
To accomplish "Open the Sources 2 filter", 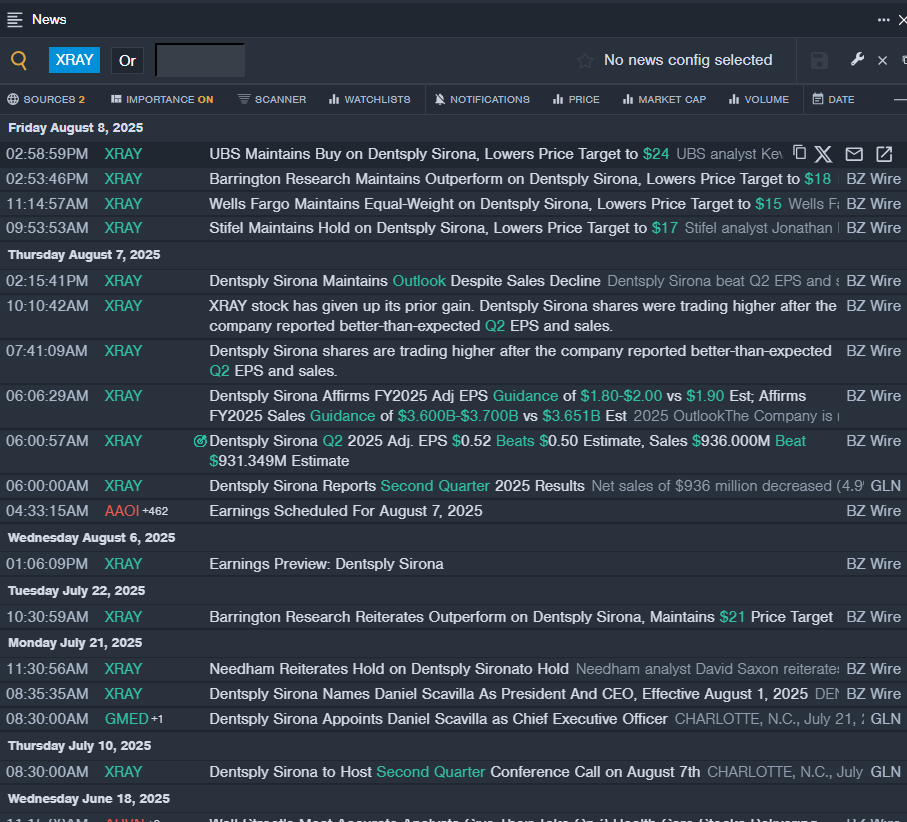I will pos(46,99).
